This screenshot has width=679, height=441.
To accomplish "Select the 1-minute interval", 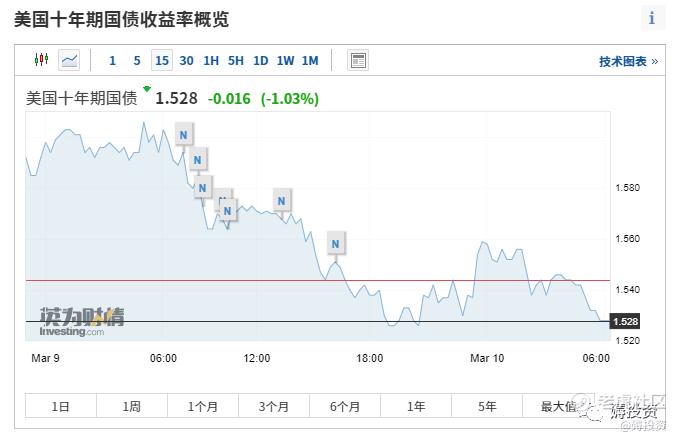I will click(112, 61).
